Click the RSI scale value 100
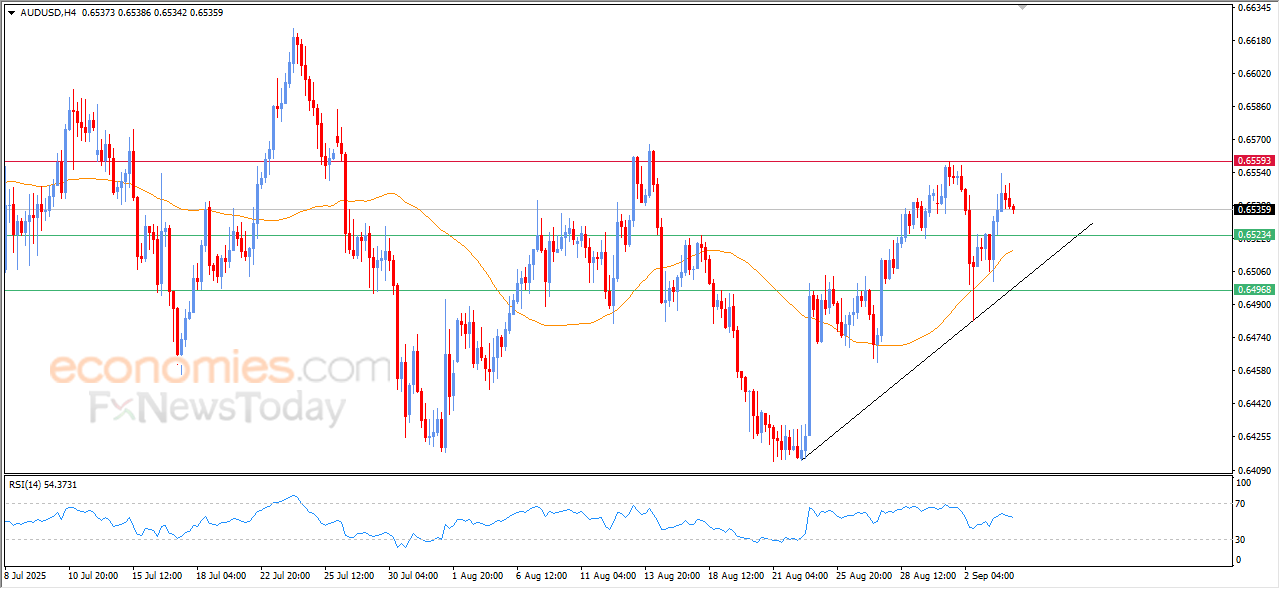This screenshot has height=589, width=1280. point(1245,483)
